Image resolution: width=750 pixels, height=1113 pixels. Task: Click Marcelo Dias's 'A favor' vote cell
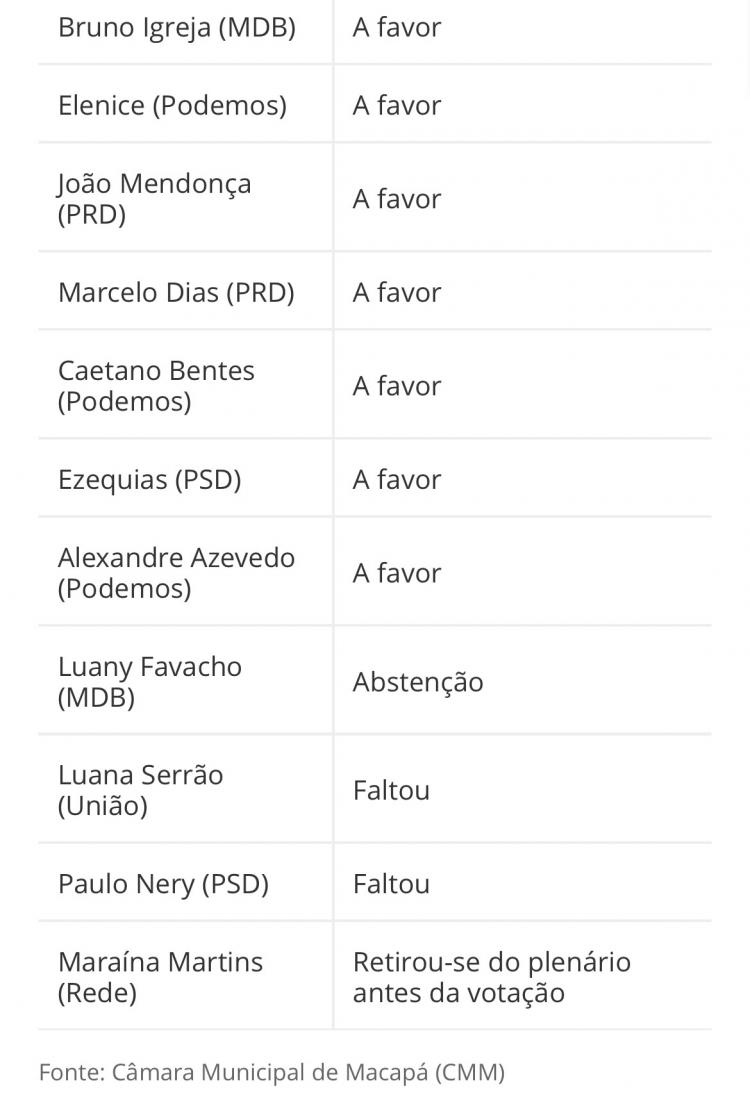tap(397, 293)
